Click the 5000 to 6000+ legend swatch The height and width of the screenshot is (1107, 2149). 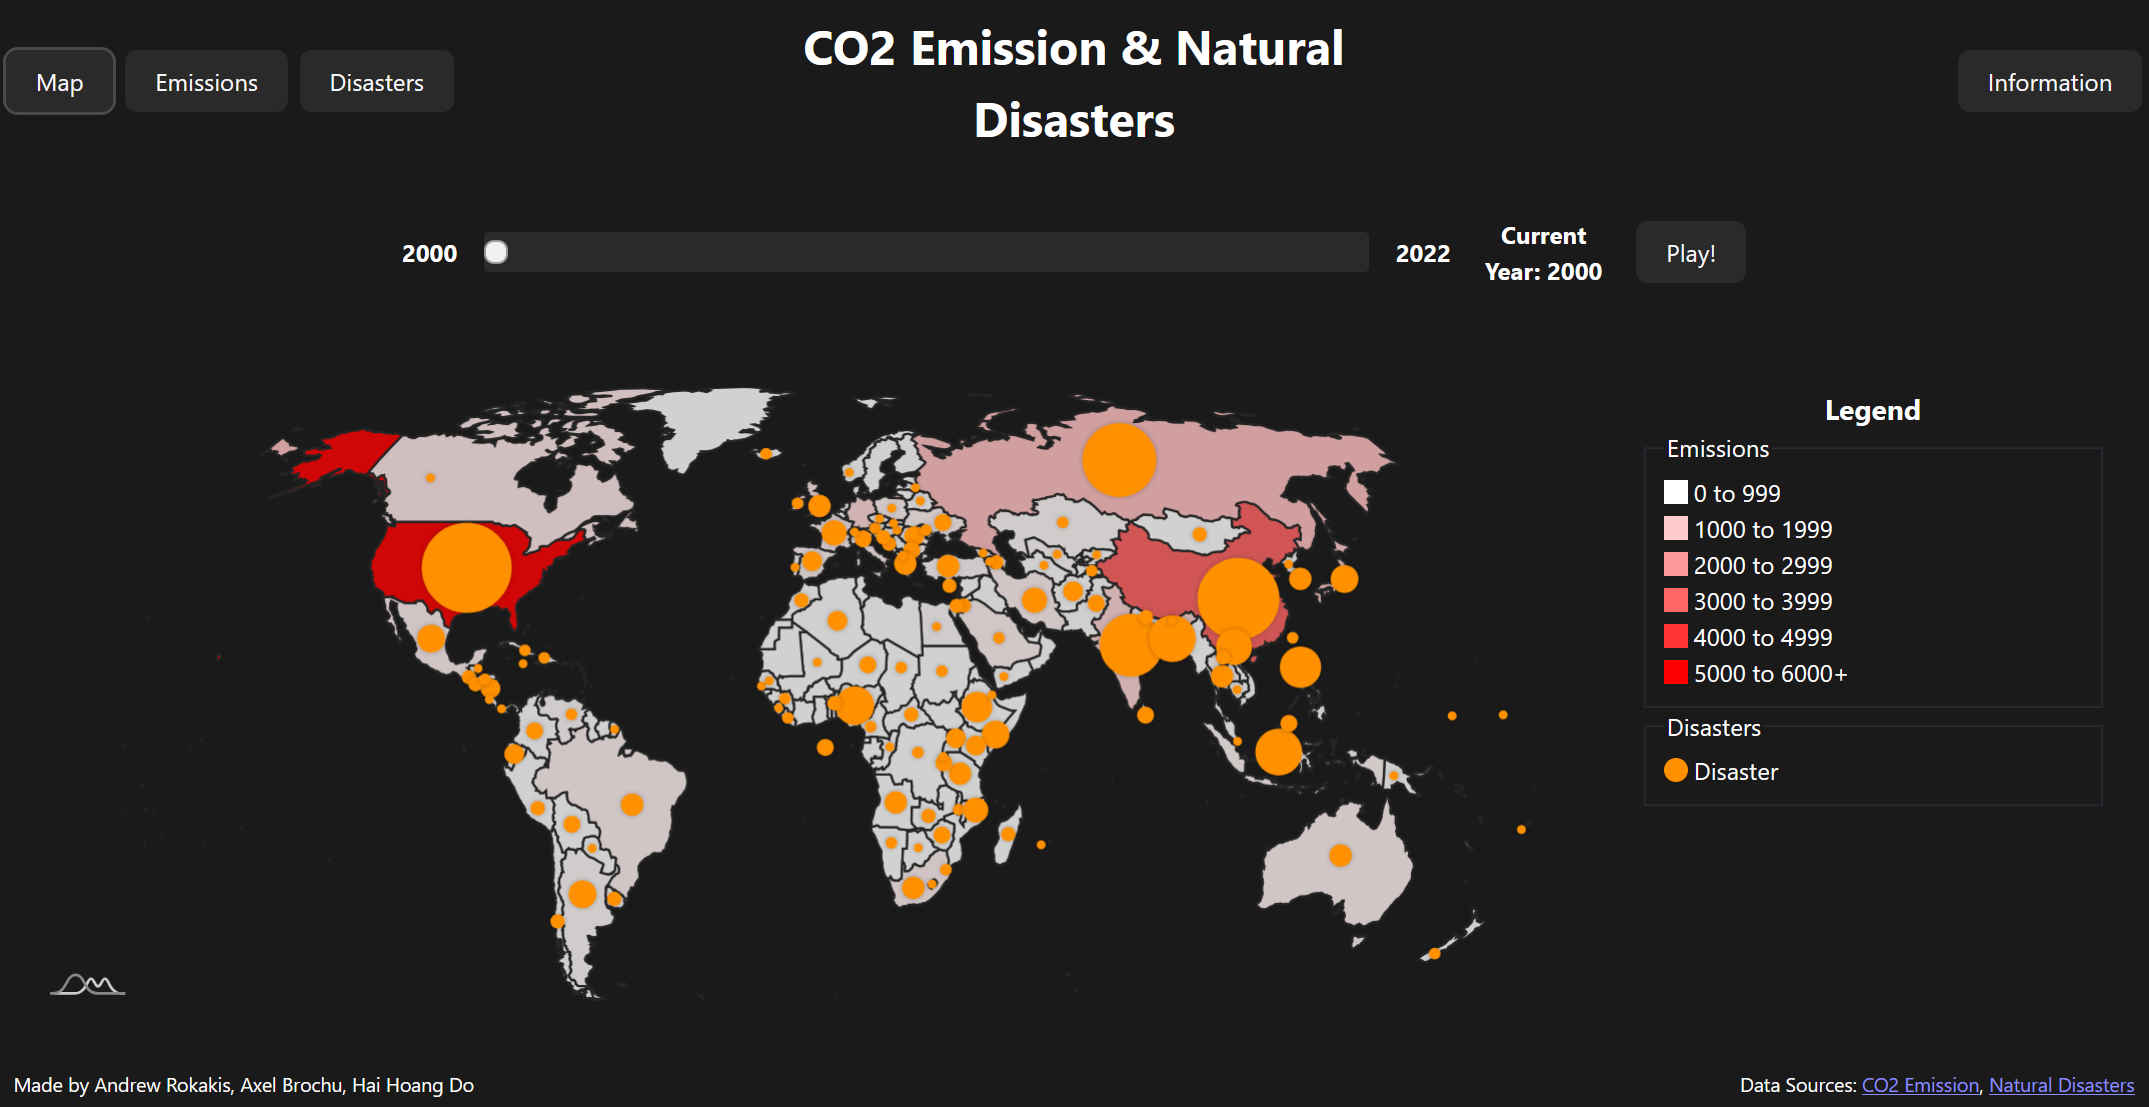pos(1676,672)
